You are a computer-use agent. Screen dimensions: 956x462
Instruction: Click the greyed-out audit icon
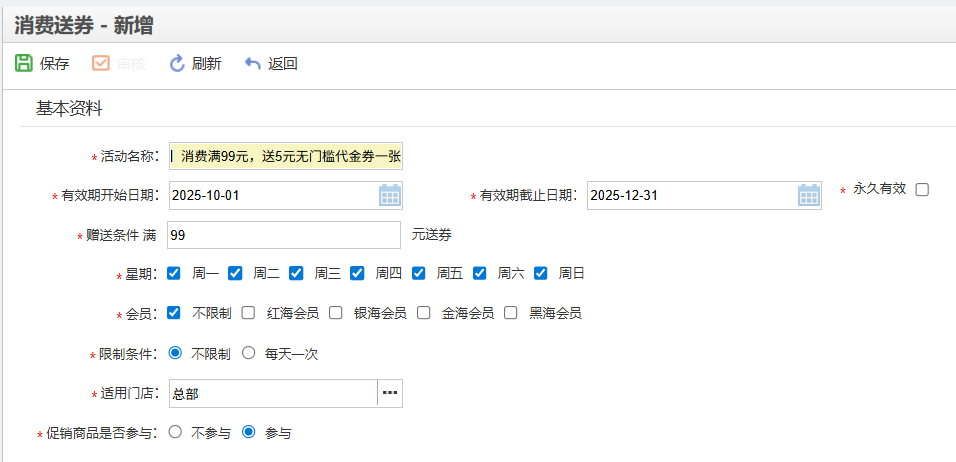[x=101, y=63]
